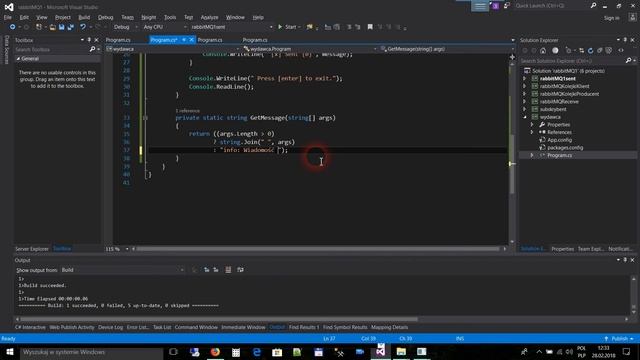Click the Undo arrow in toolbar
Image resolution: width=640 pixels, height=360 pixels.
83,27
